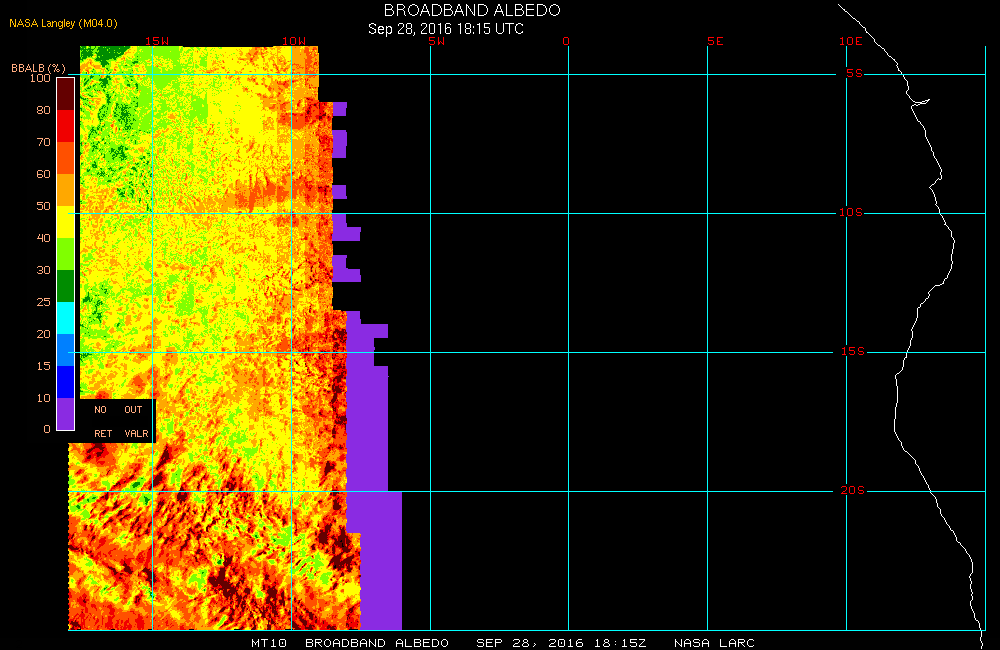Screen dimensions: 1000x650
Task: Click the legend scale value 10
Action: pyautogui.click(x=43, y=397)
